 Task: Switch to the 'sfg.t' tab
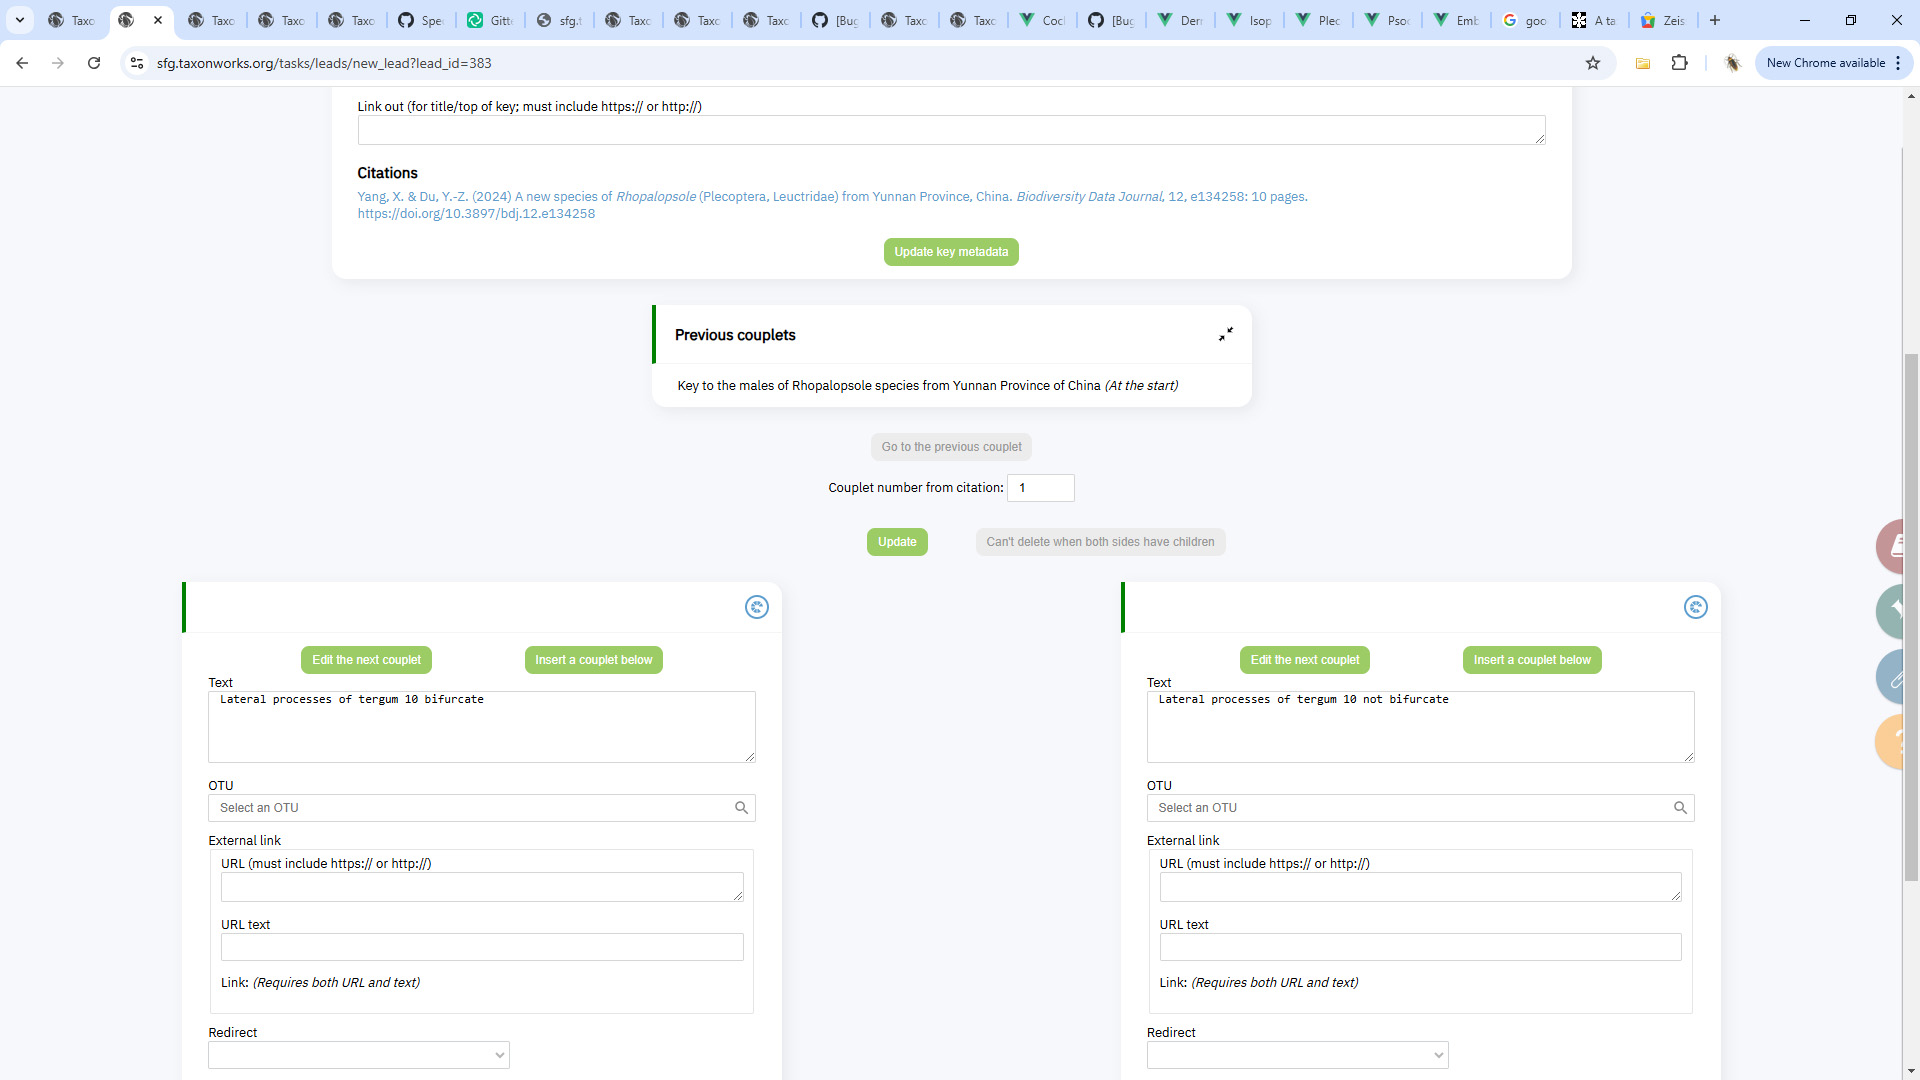click(559, 20)
